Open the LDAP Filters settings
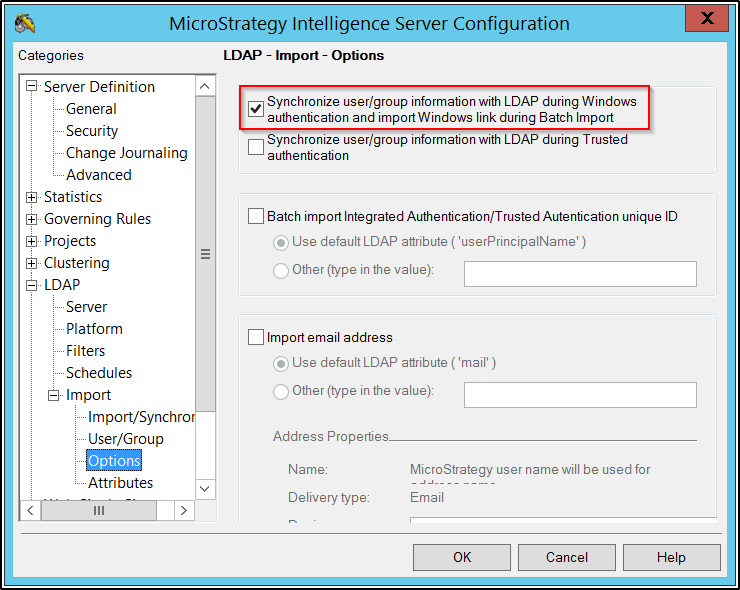 [x=85, y=351]
